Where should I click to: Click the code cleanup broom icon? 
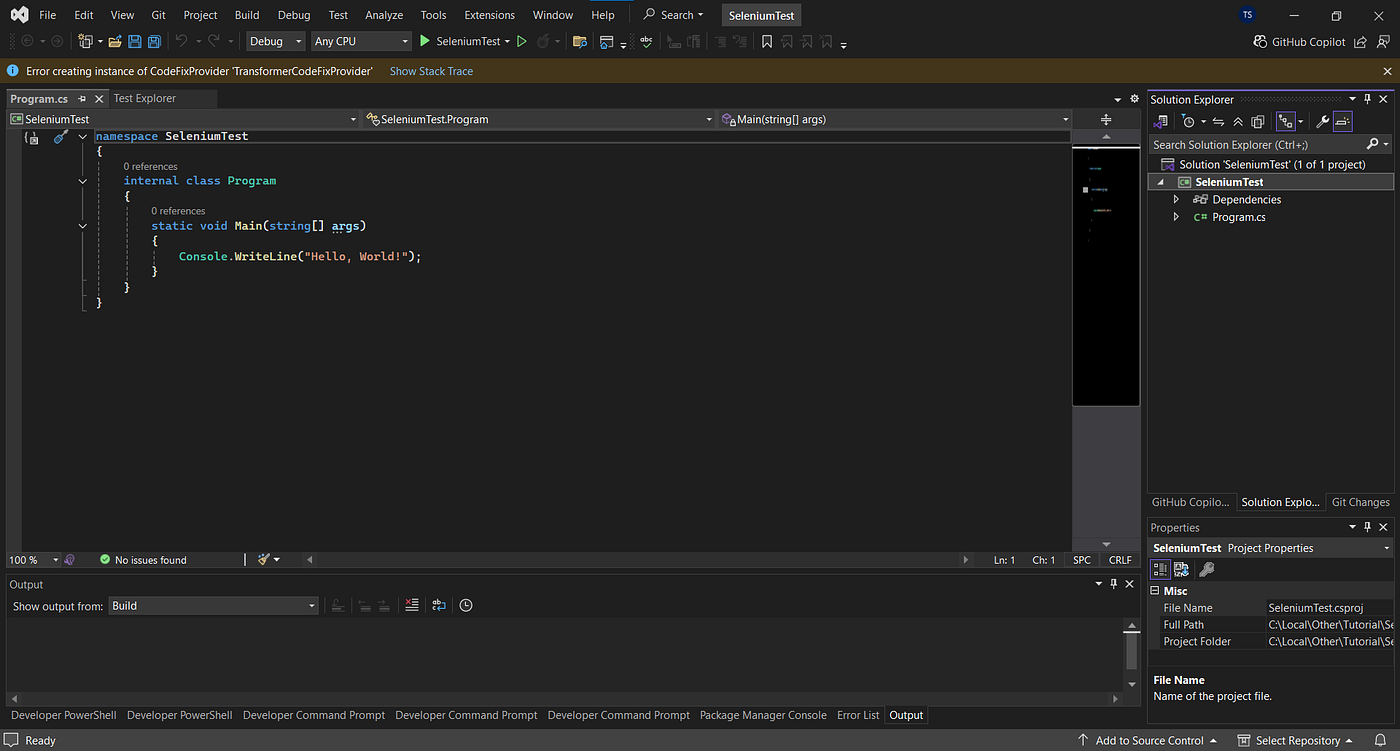[x=264, y=560]
